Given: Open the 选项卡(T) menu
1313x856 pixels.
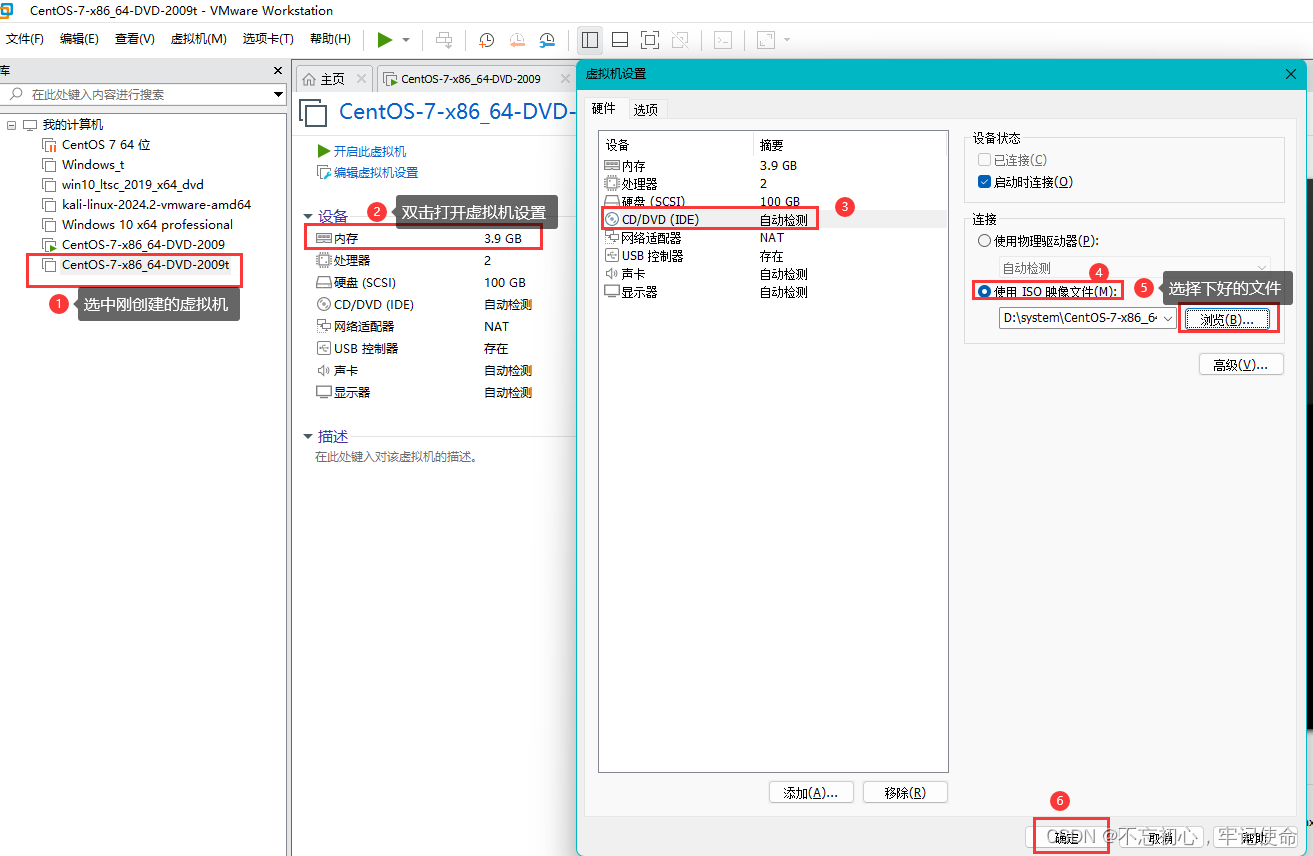Looking at the screenshot, I should pyautogui.click(x=268, y=39).
